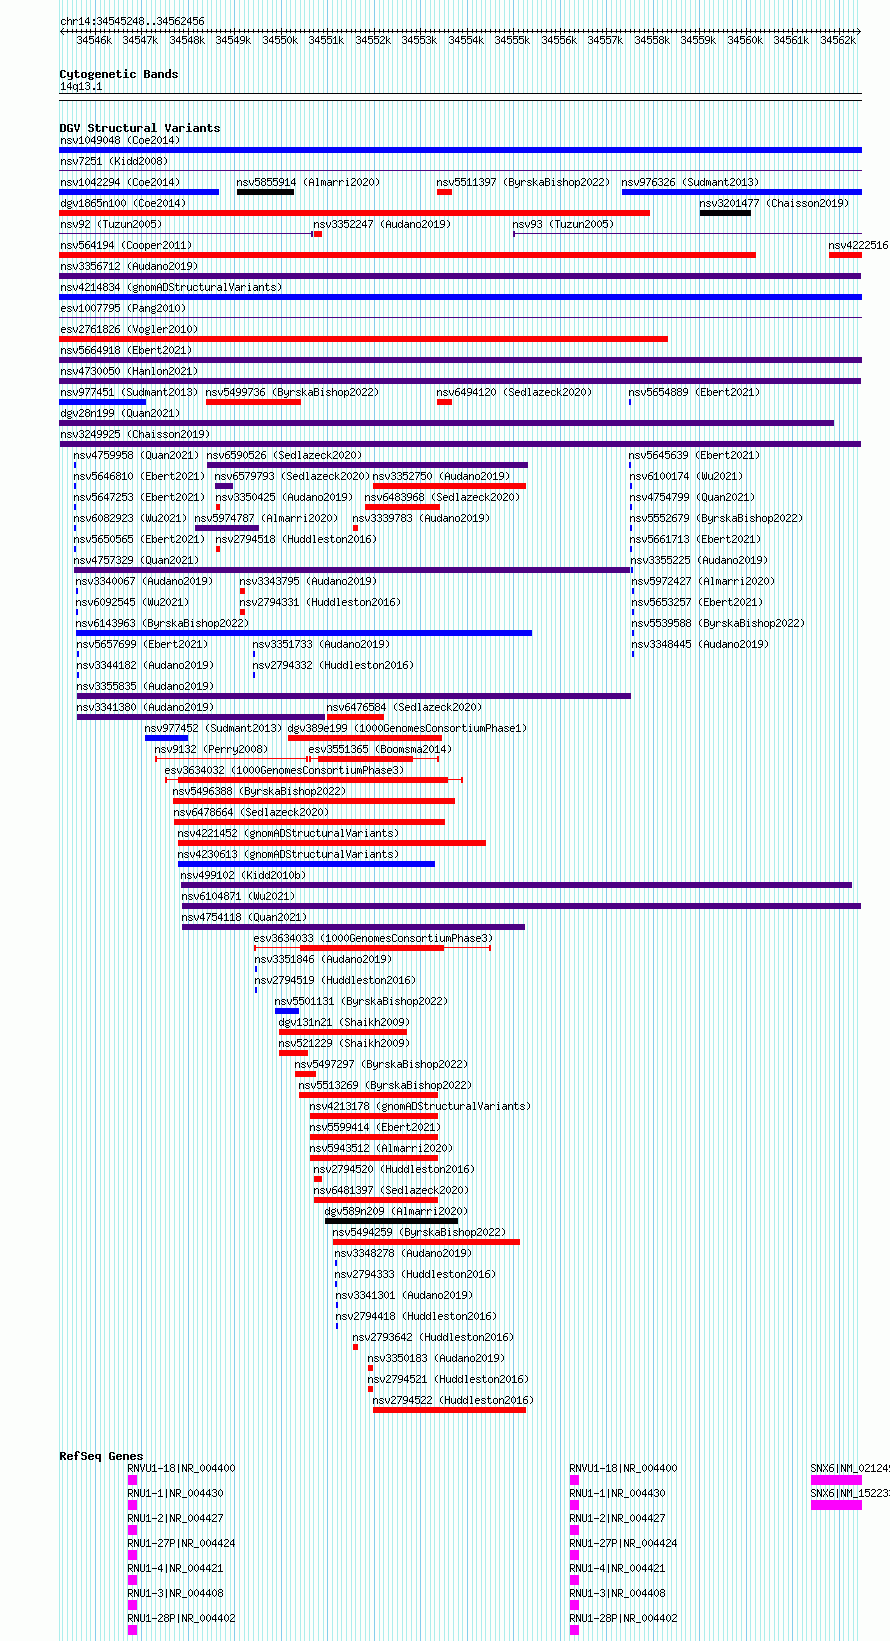Open nsv3355835 (Audano2019) label
Screen dimensions: 890x1641
pyautogui.click(x=146, y=686)
